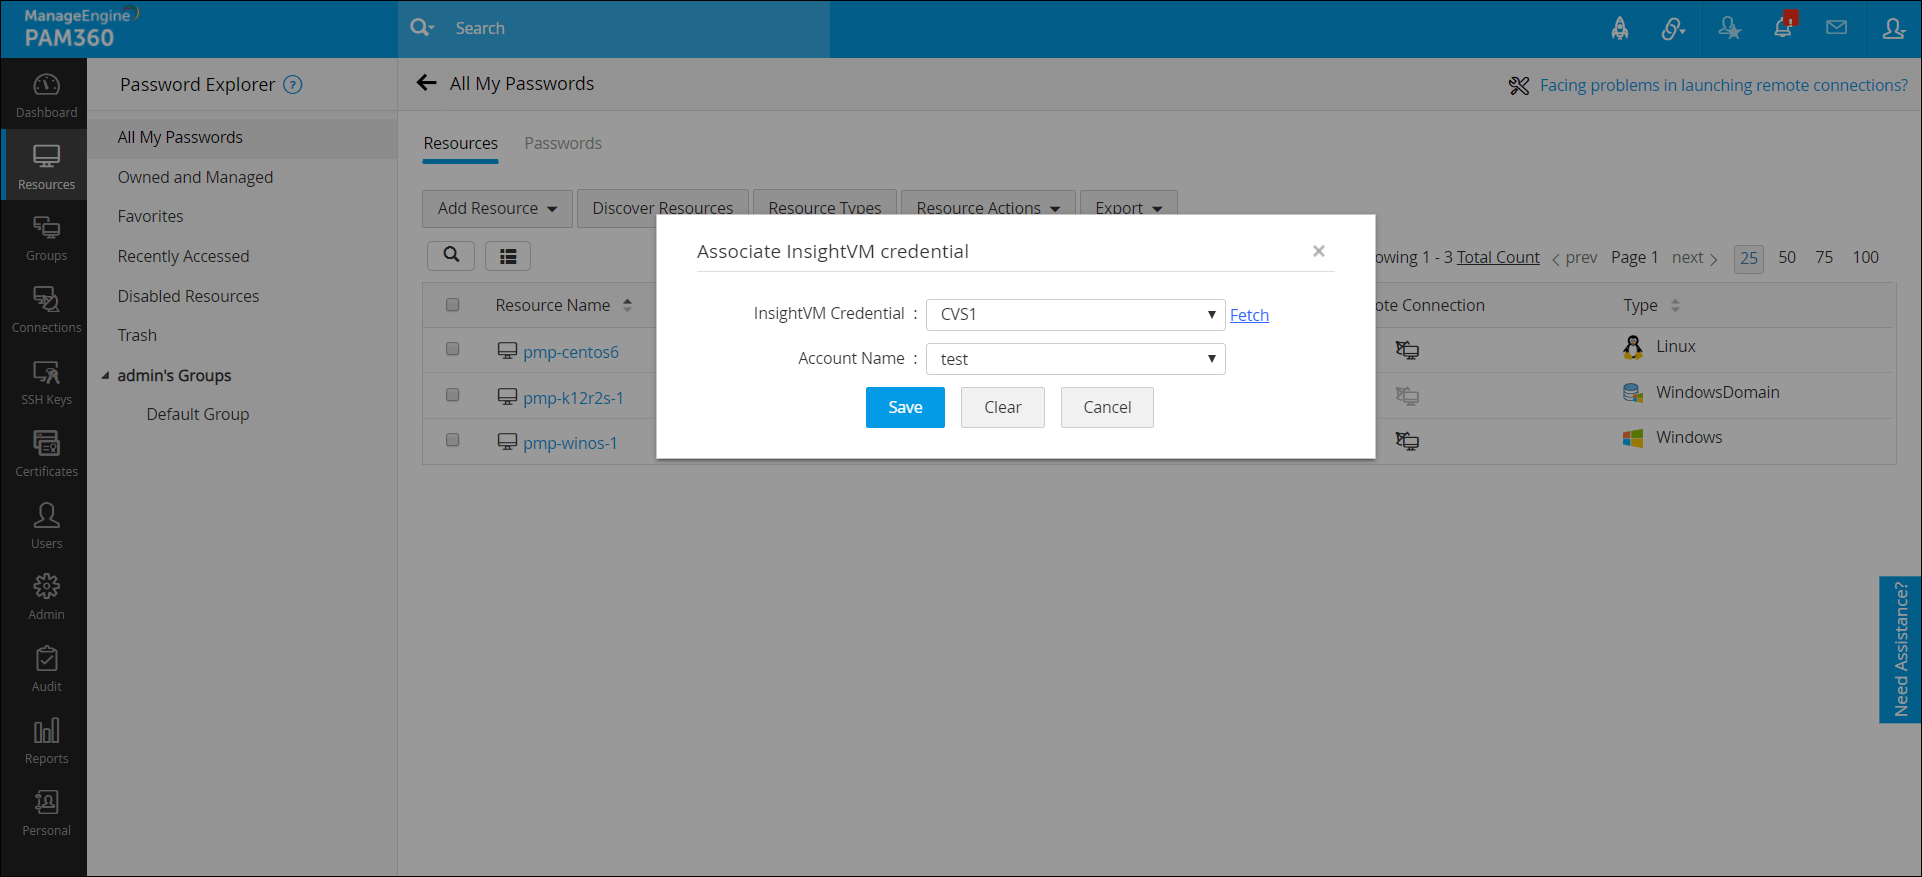Open the Dashboard sidebar icon

46,95
